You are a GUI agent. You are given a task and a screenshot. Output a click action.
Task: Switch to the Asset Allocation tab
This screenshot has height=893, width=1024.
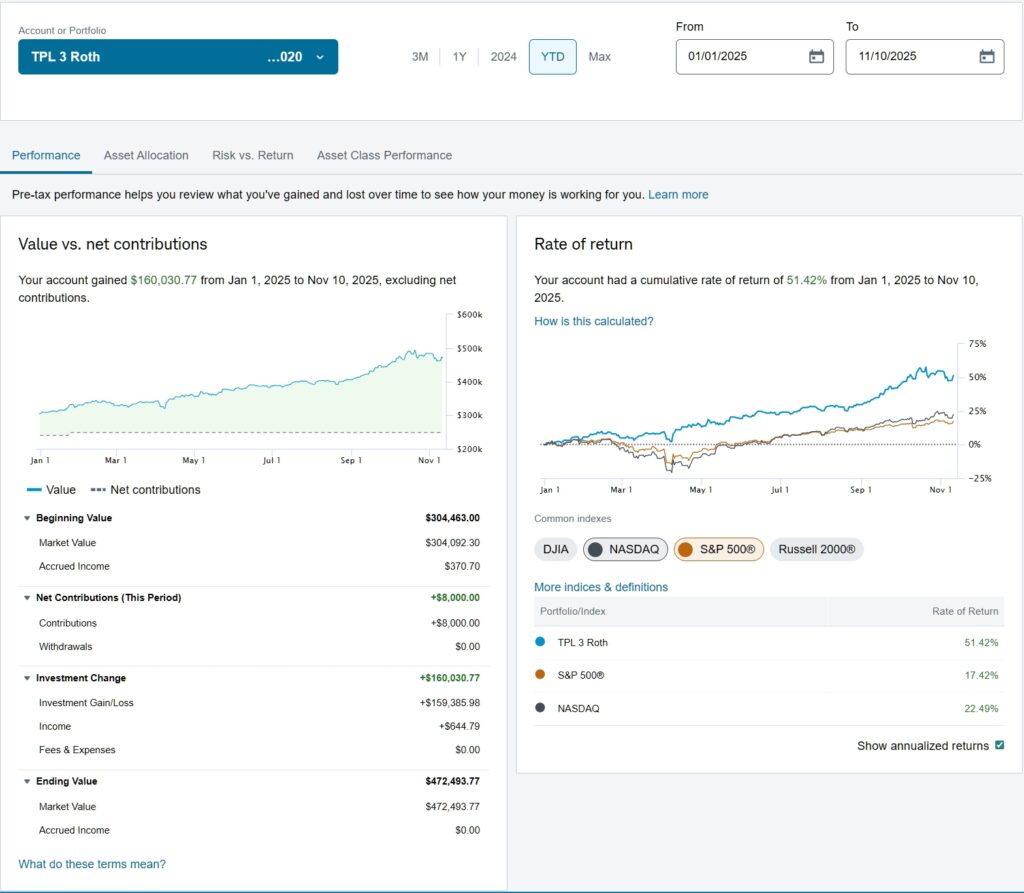tap(146, 155)
